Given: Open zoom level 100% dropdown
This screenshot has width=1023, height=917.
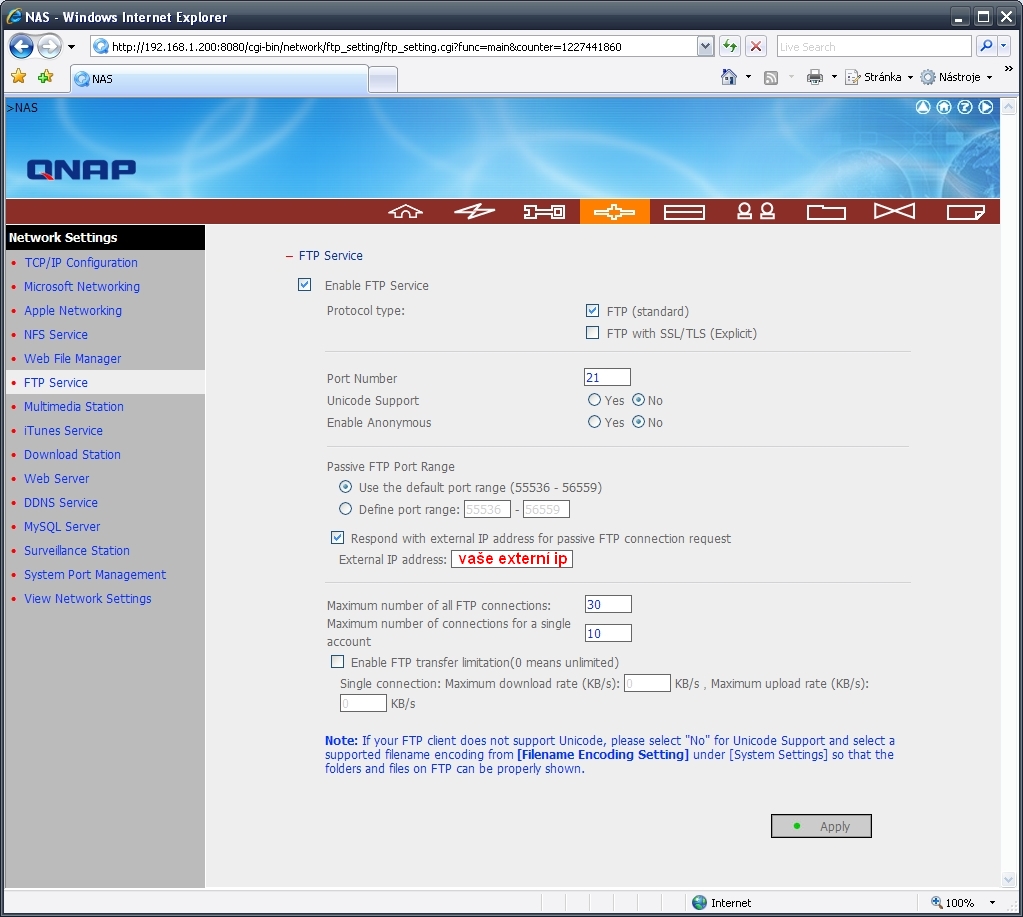Looking at the screenshot, I should 992,903.
